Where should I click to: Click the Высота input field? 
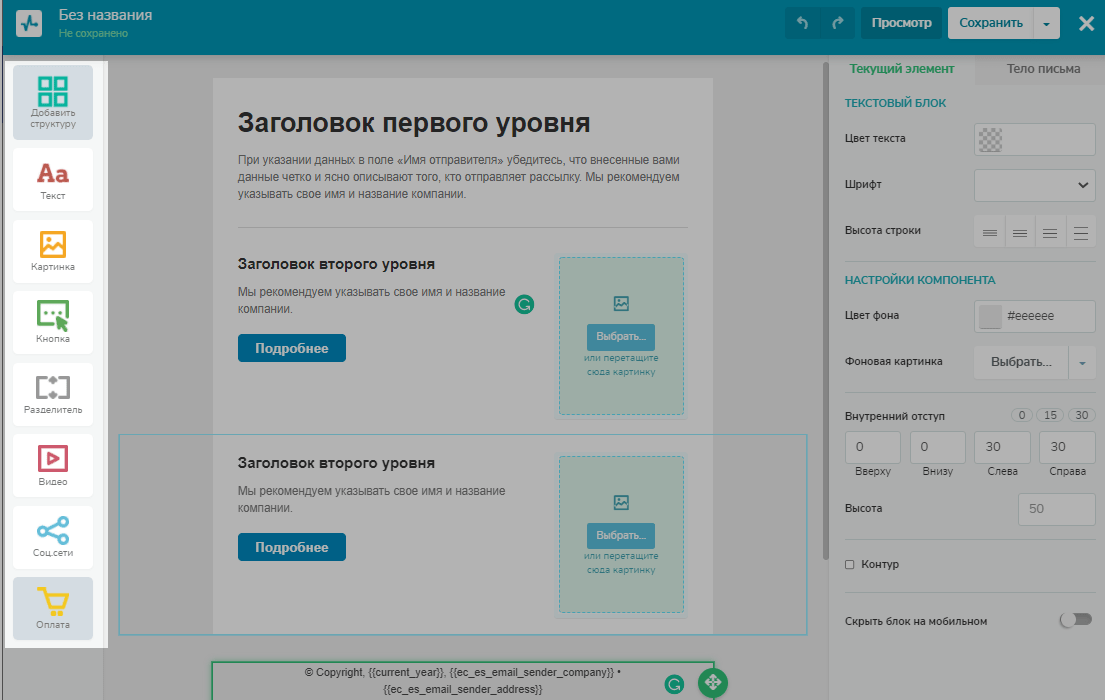pyautogui.click(x=1056, y=509)
